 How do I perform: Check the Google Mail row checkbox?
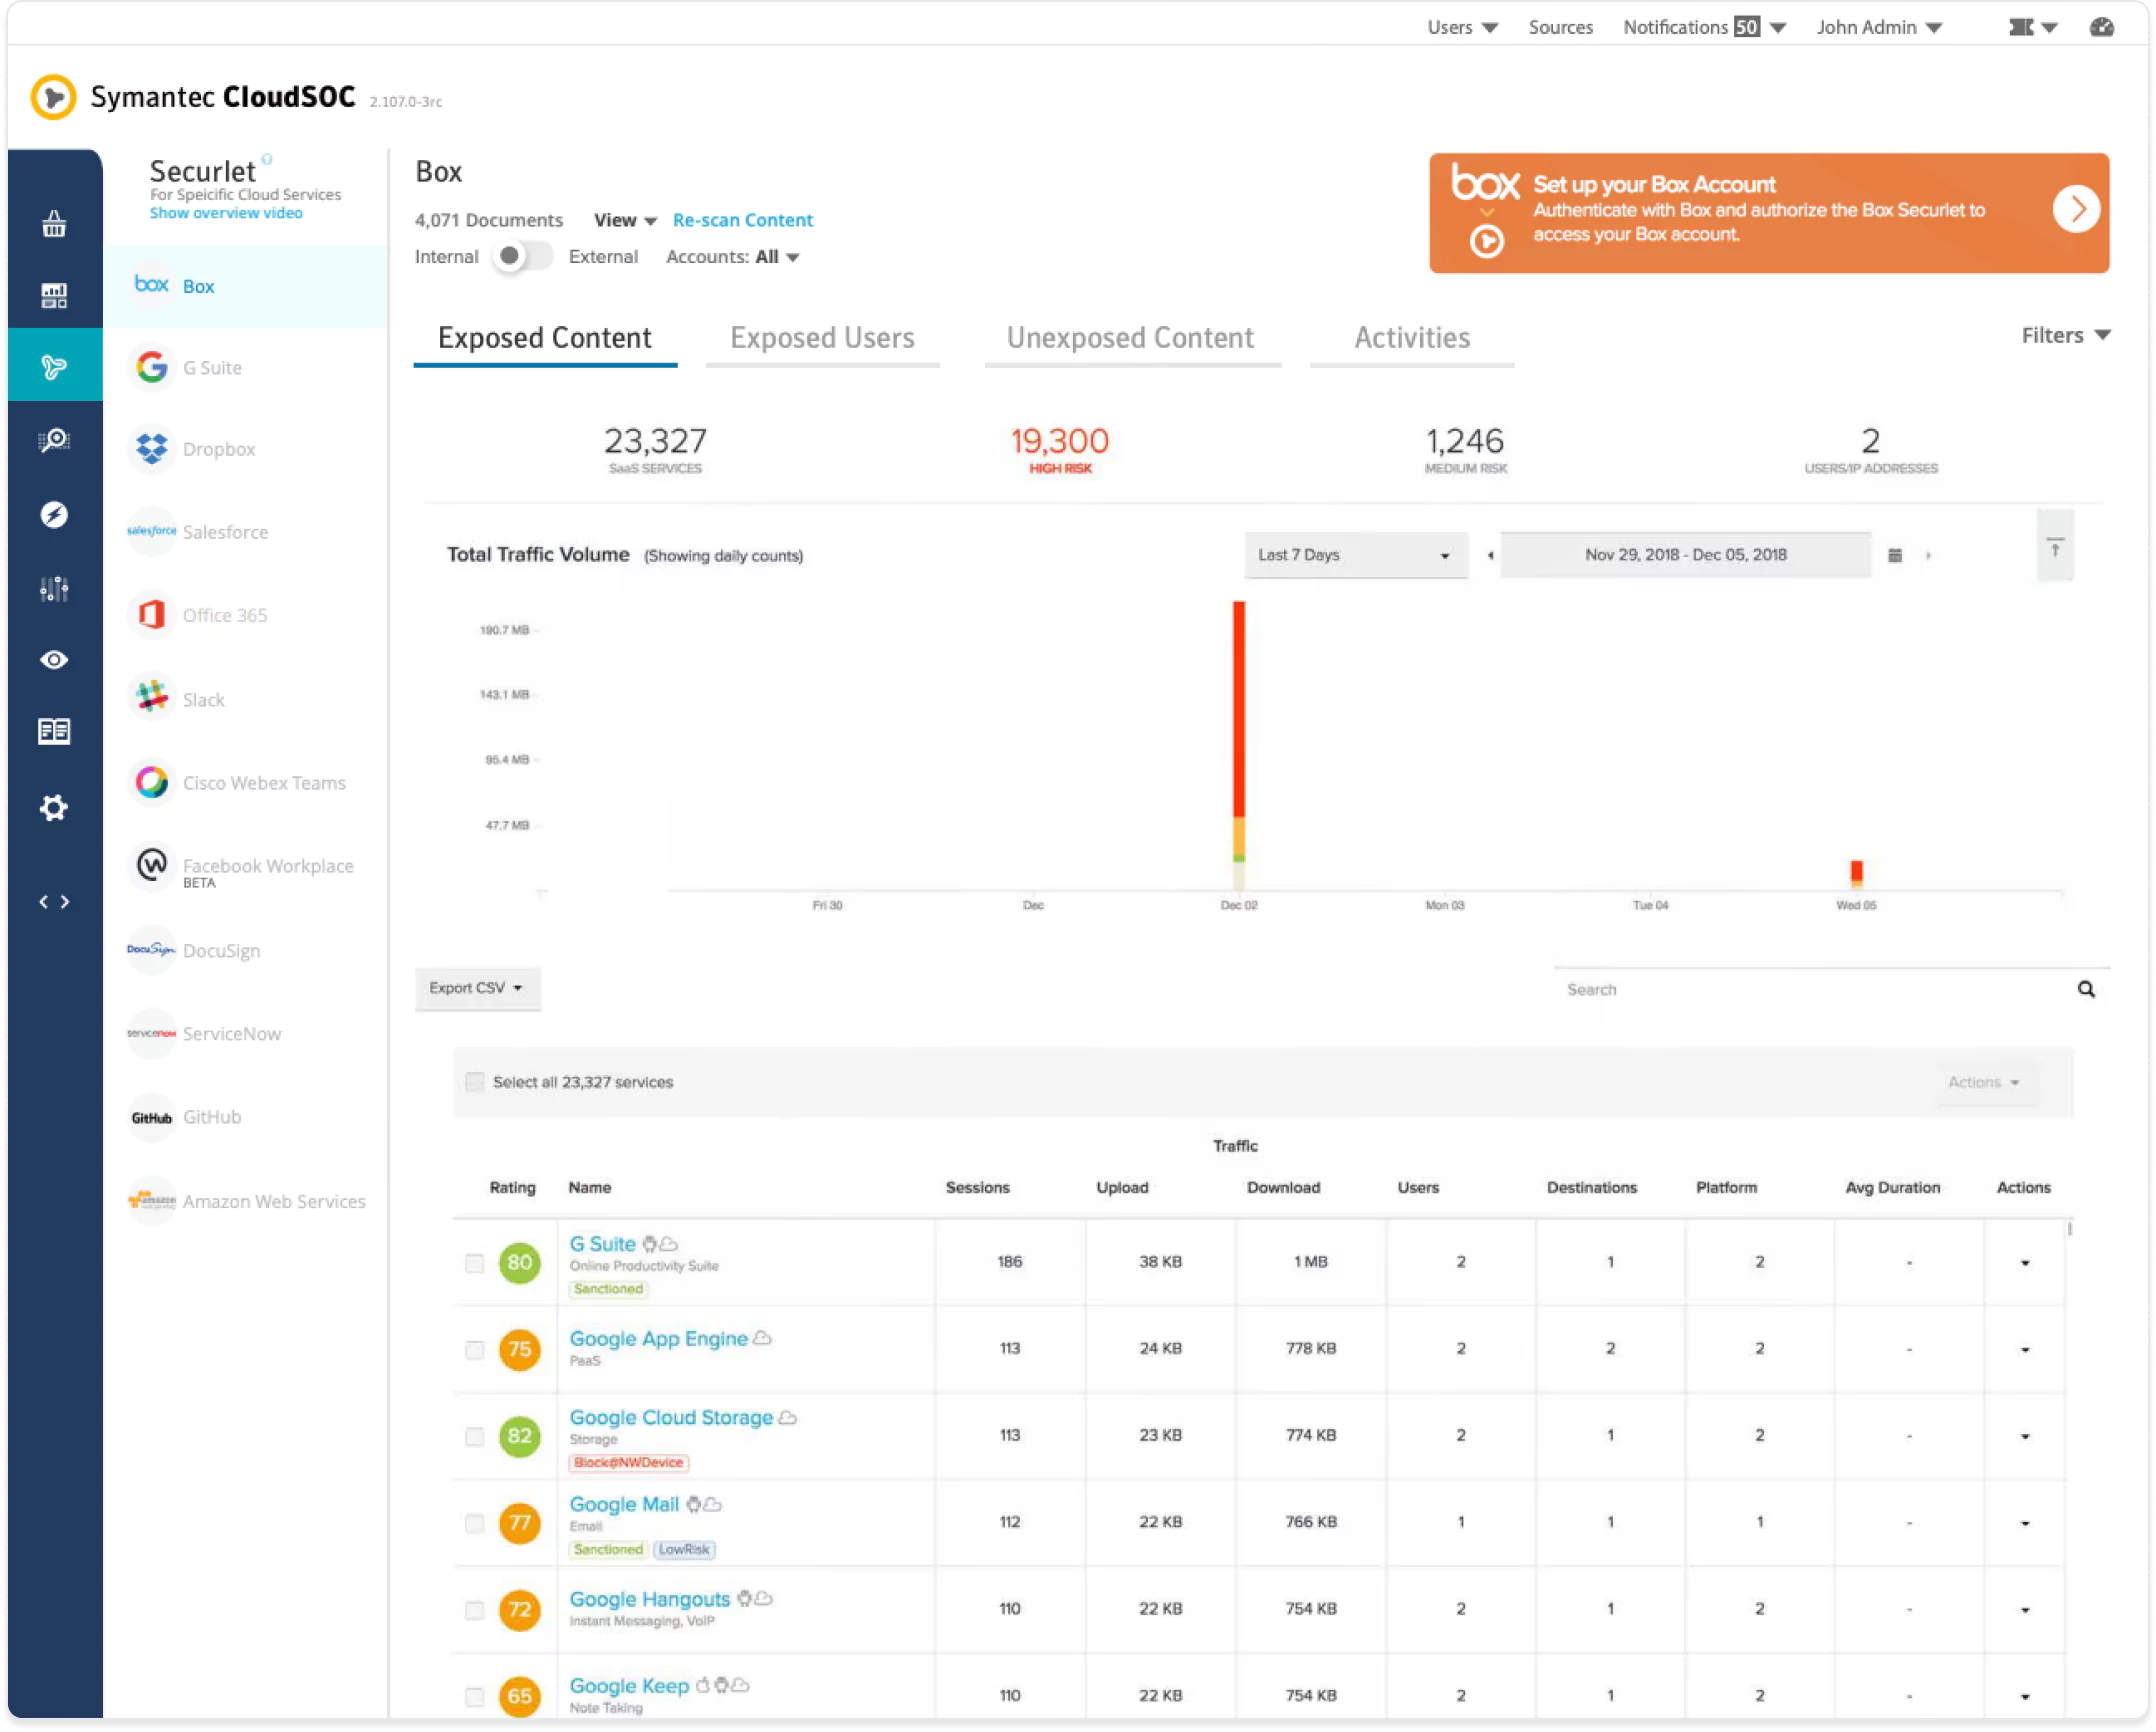point(475,1524)
